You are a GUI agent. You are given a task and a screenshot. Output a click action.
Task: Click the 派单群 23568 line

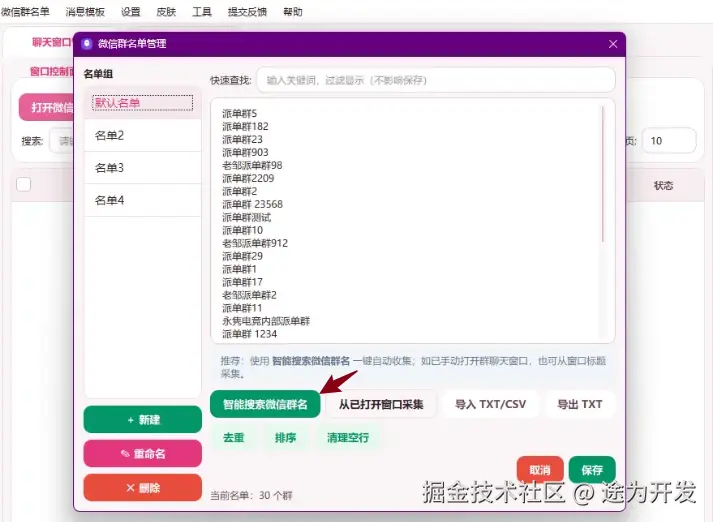coord(252,204)
